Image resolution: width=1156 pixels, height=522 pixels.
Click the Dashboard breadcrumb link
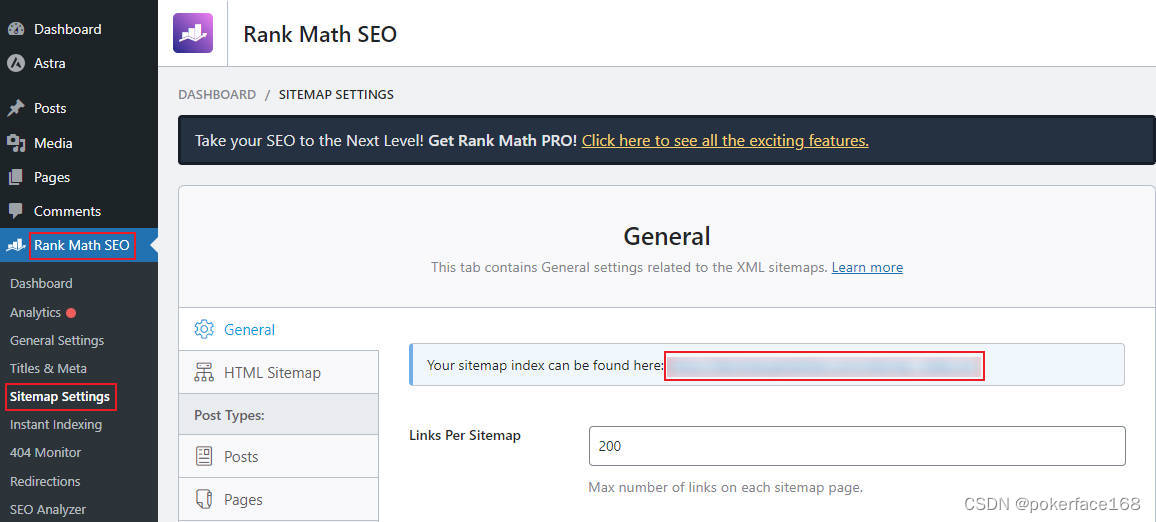217,94
